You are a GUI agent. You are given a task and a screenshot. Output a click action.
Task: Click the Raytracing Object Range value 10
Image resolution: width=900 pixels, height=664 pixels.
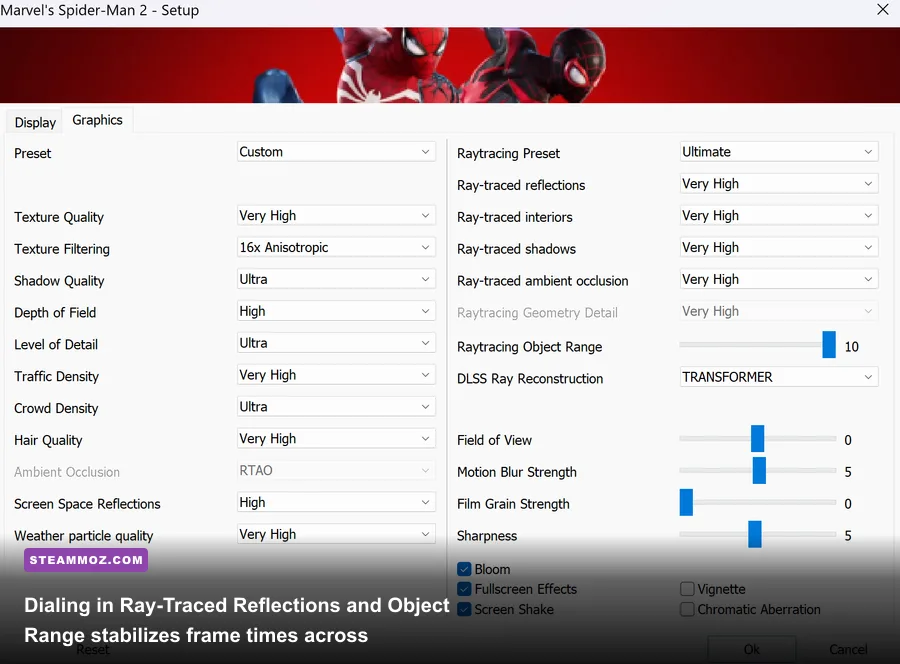[x=851, y=347]
